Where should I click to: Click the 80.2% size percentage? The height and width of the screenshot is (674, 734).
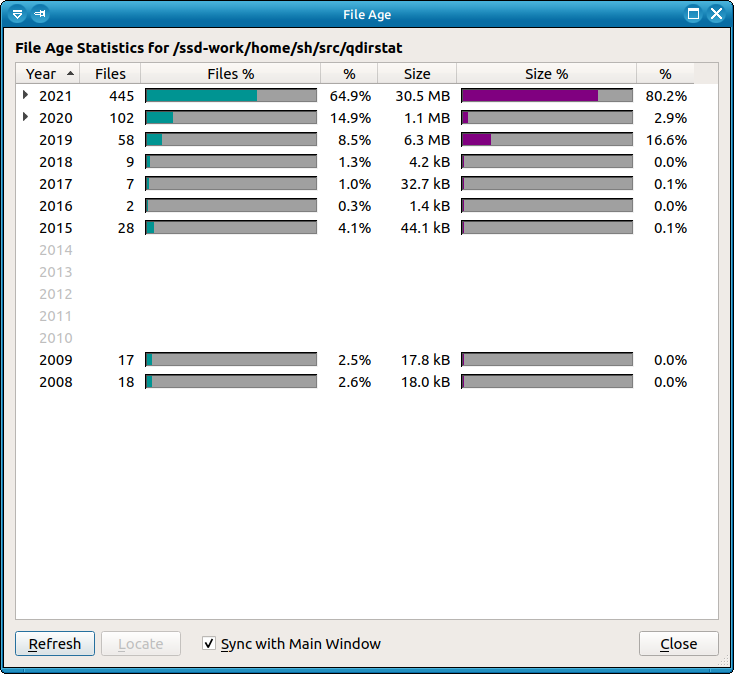666,96
